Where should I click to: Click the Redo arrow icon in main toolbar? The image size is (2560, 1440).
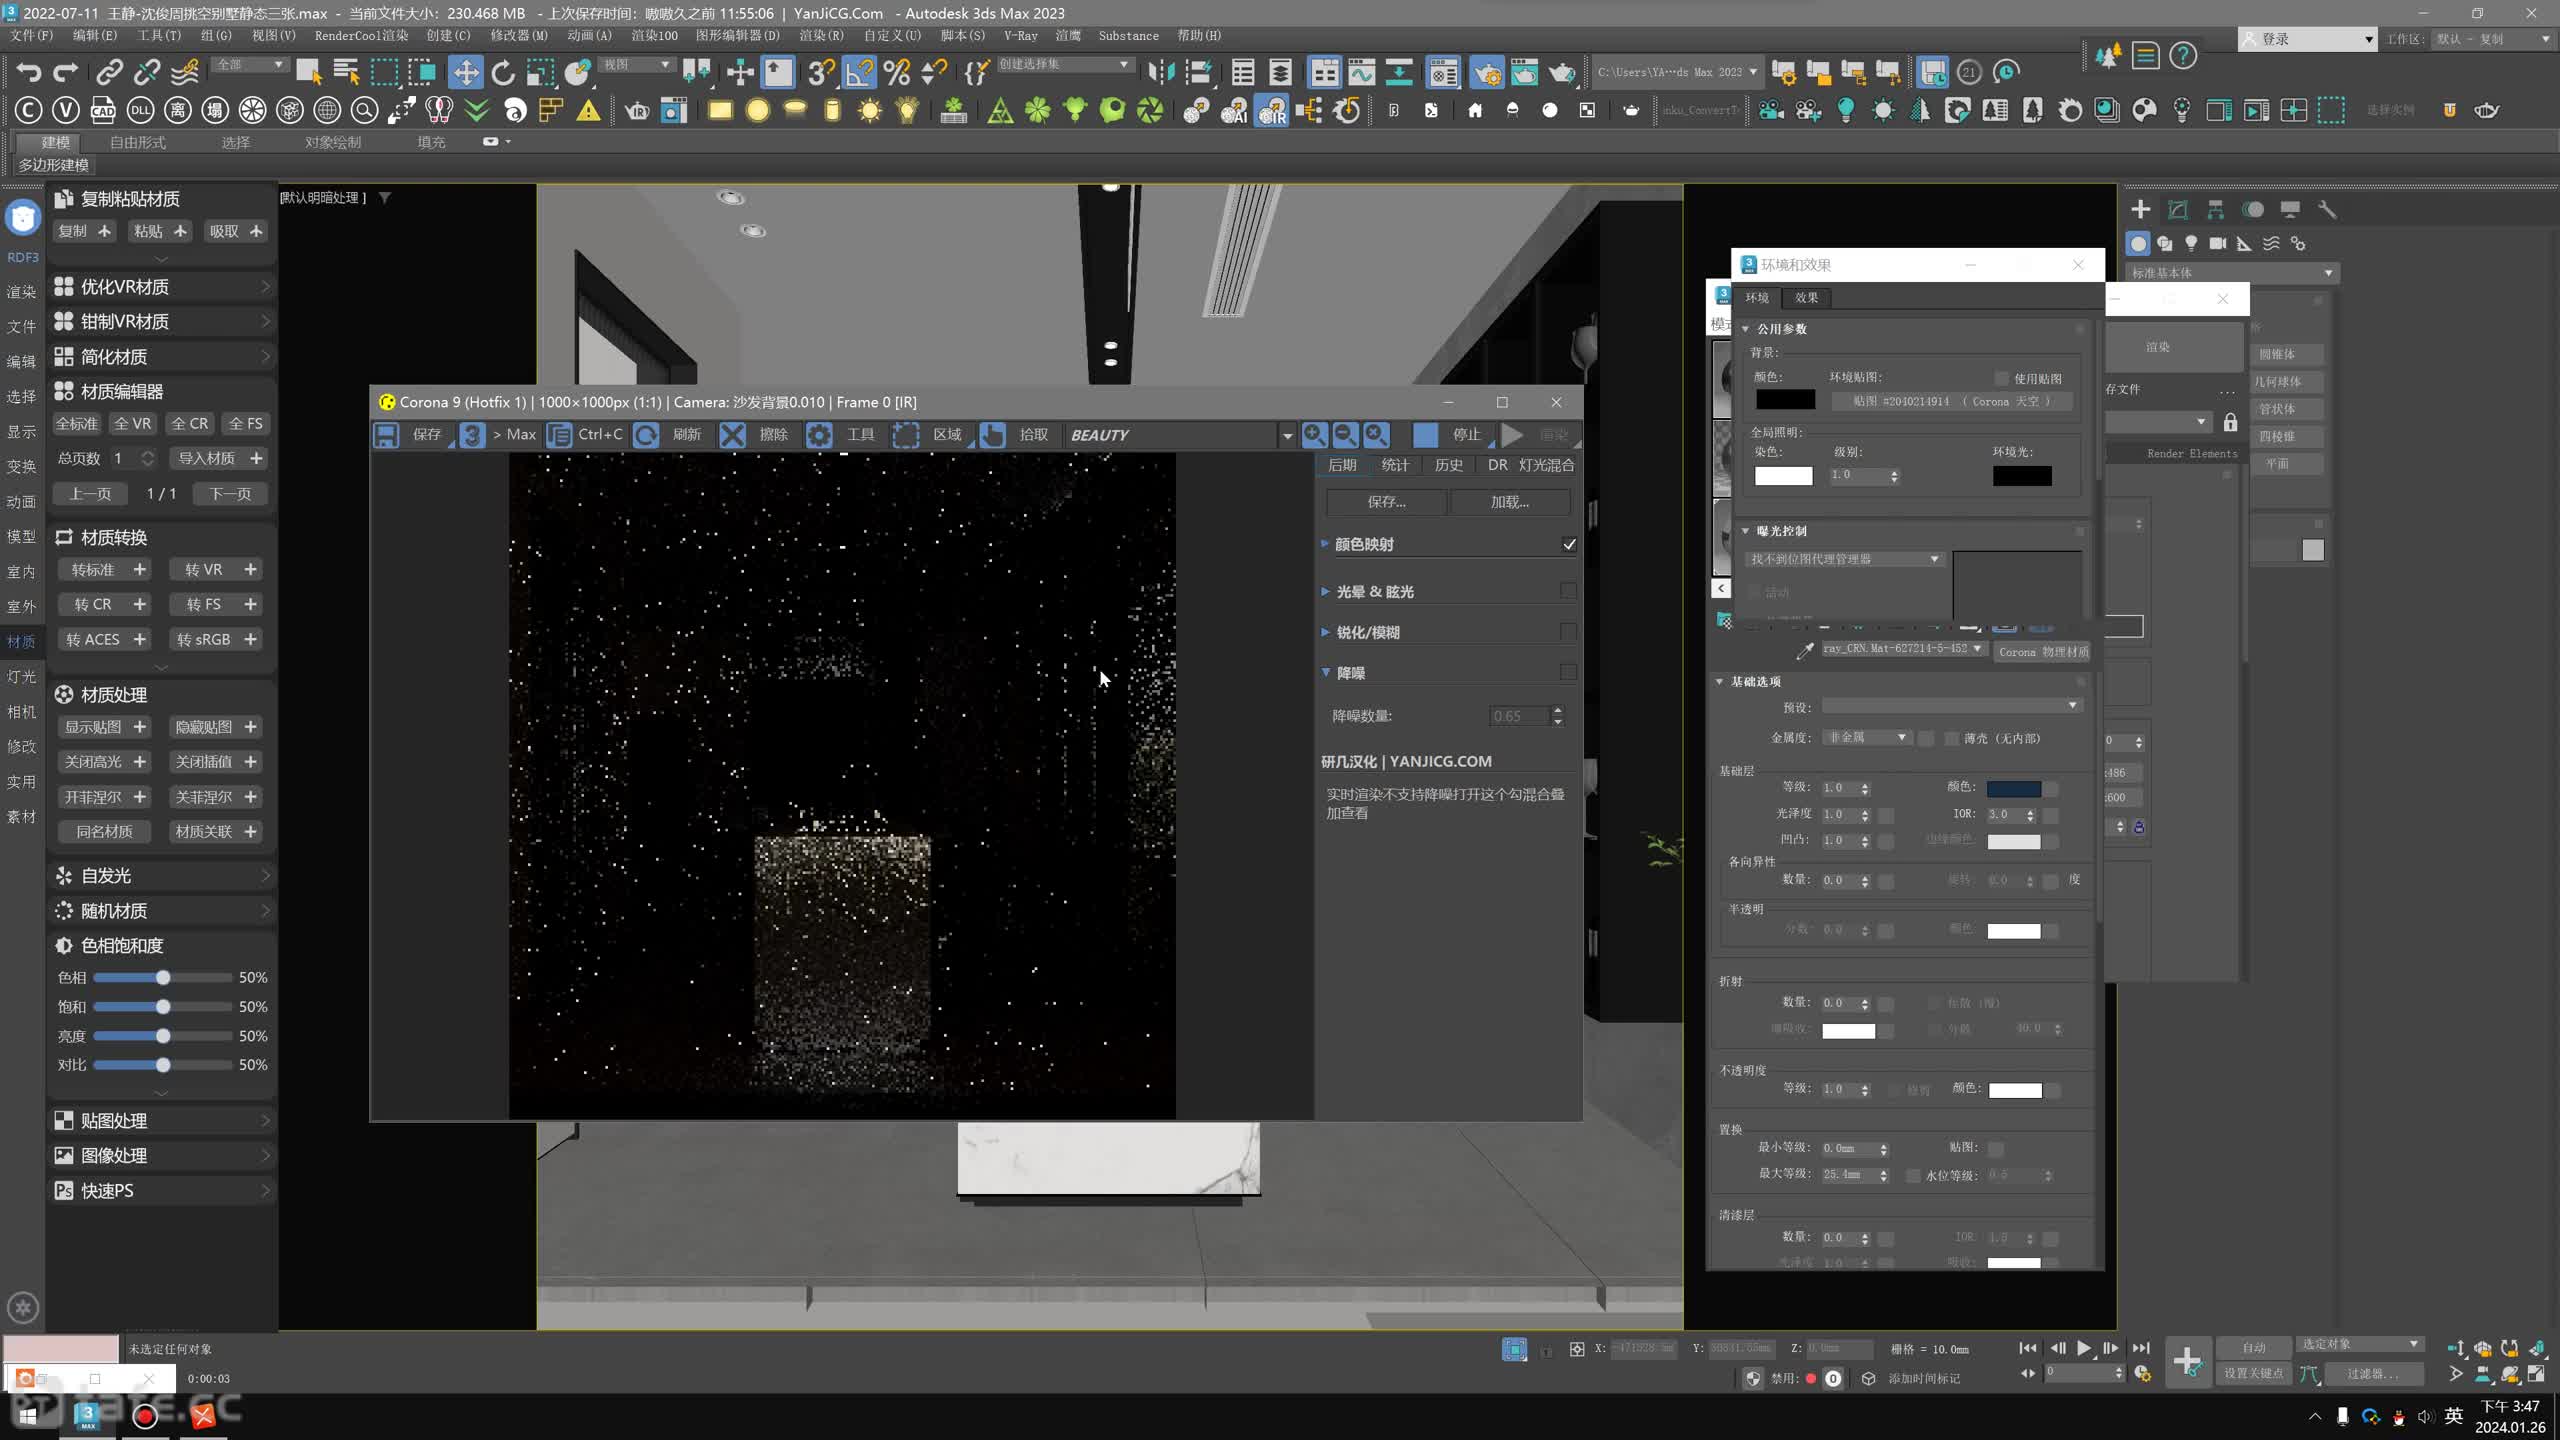[66, 72]
